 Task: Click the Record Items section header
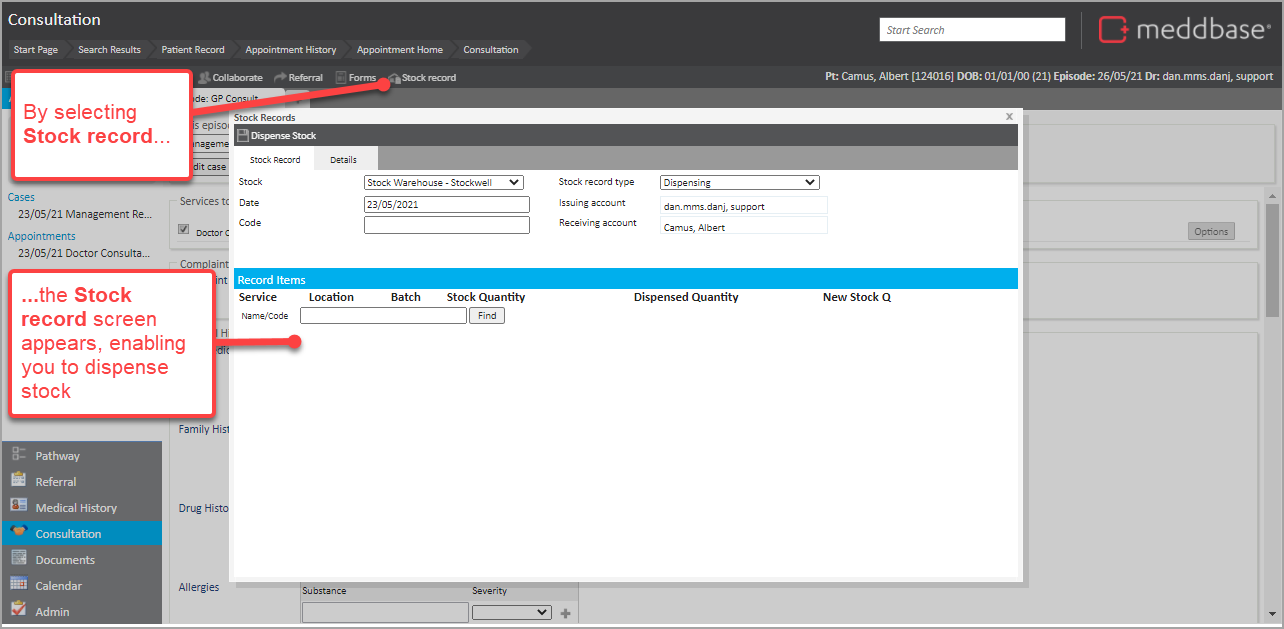pos(626,279)
